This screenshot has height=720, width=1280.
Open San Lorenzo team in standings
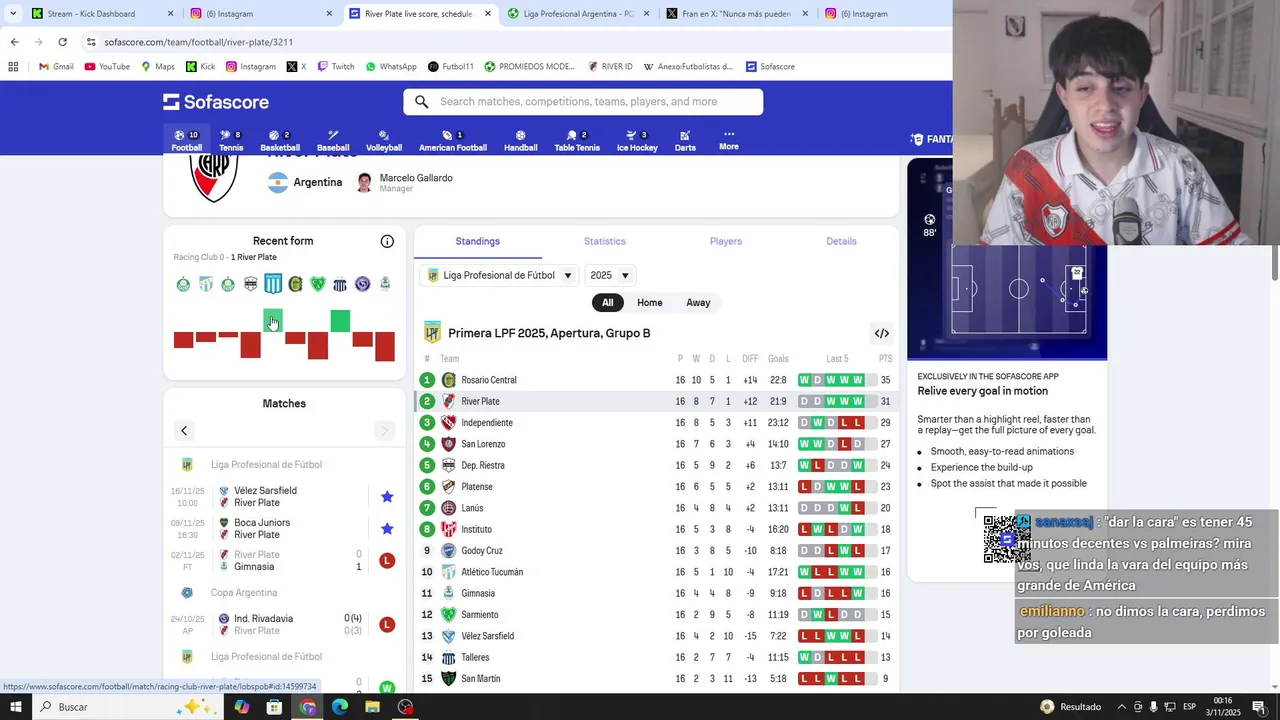[x=483, y=444]
